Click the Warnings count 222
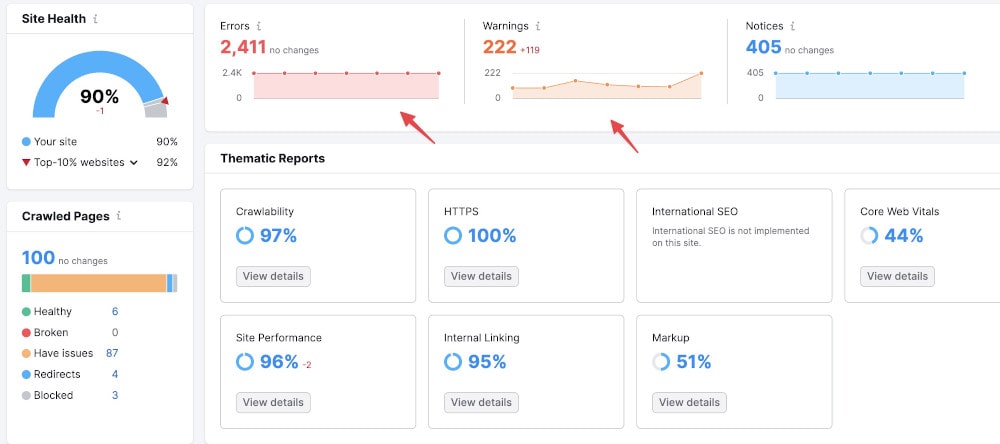The width and height of the screenshot is (1000, 444). (x=499, y=47)
